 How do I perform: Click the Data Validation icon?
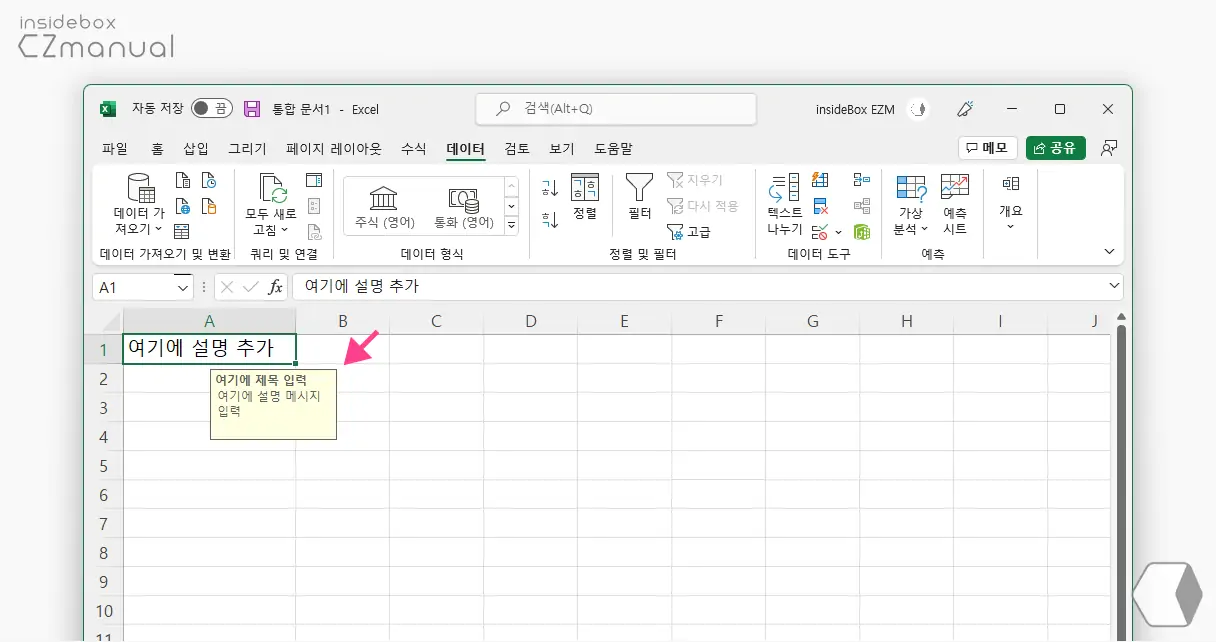818,232
